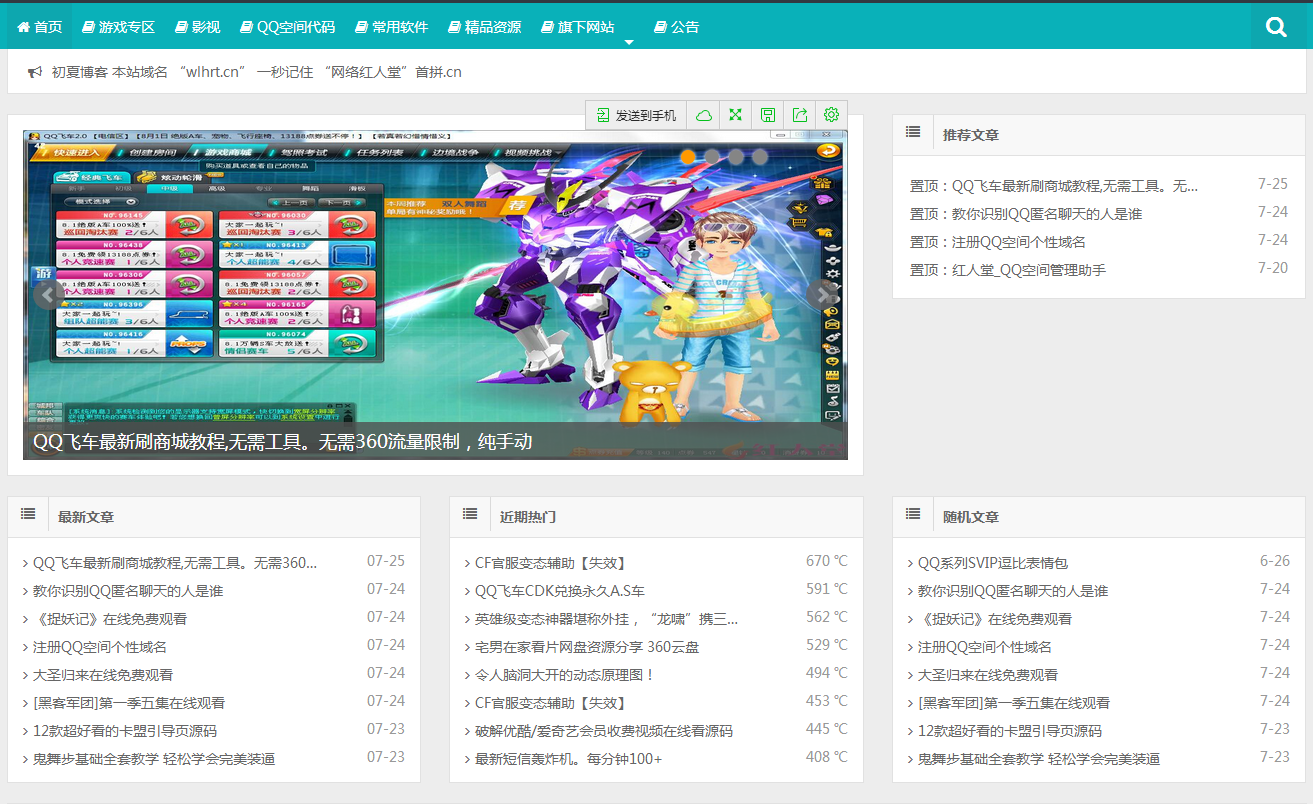Click the list icon beside 推荐文章
The width and height of the screenshot is (1313, 804).
pos(913,131)
